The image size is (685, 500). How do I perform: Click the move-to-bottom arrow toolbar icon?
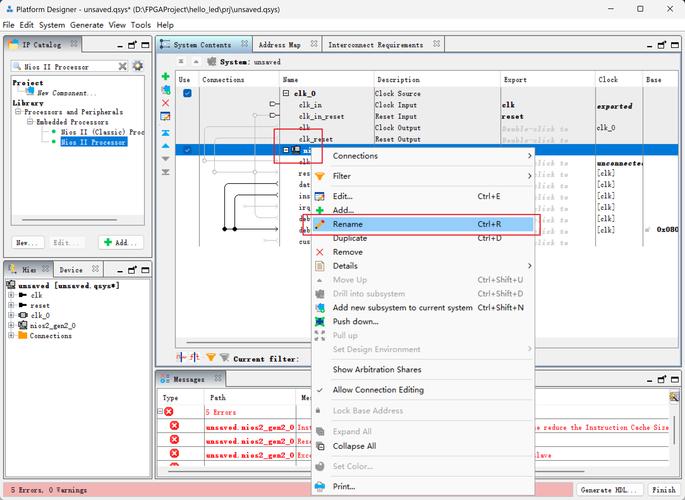point(166,172)
